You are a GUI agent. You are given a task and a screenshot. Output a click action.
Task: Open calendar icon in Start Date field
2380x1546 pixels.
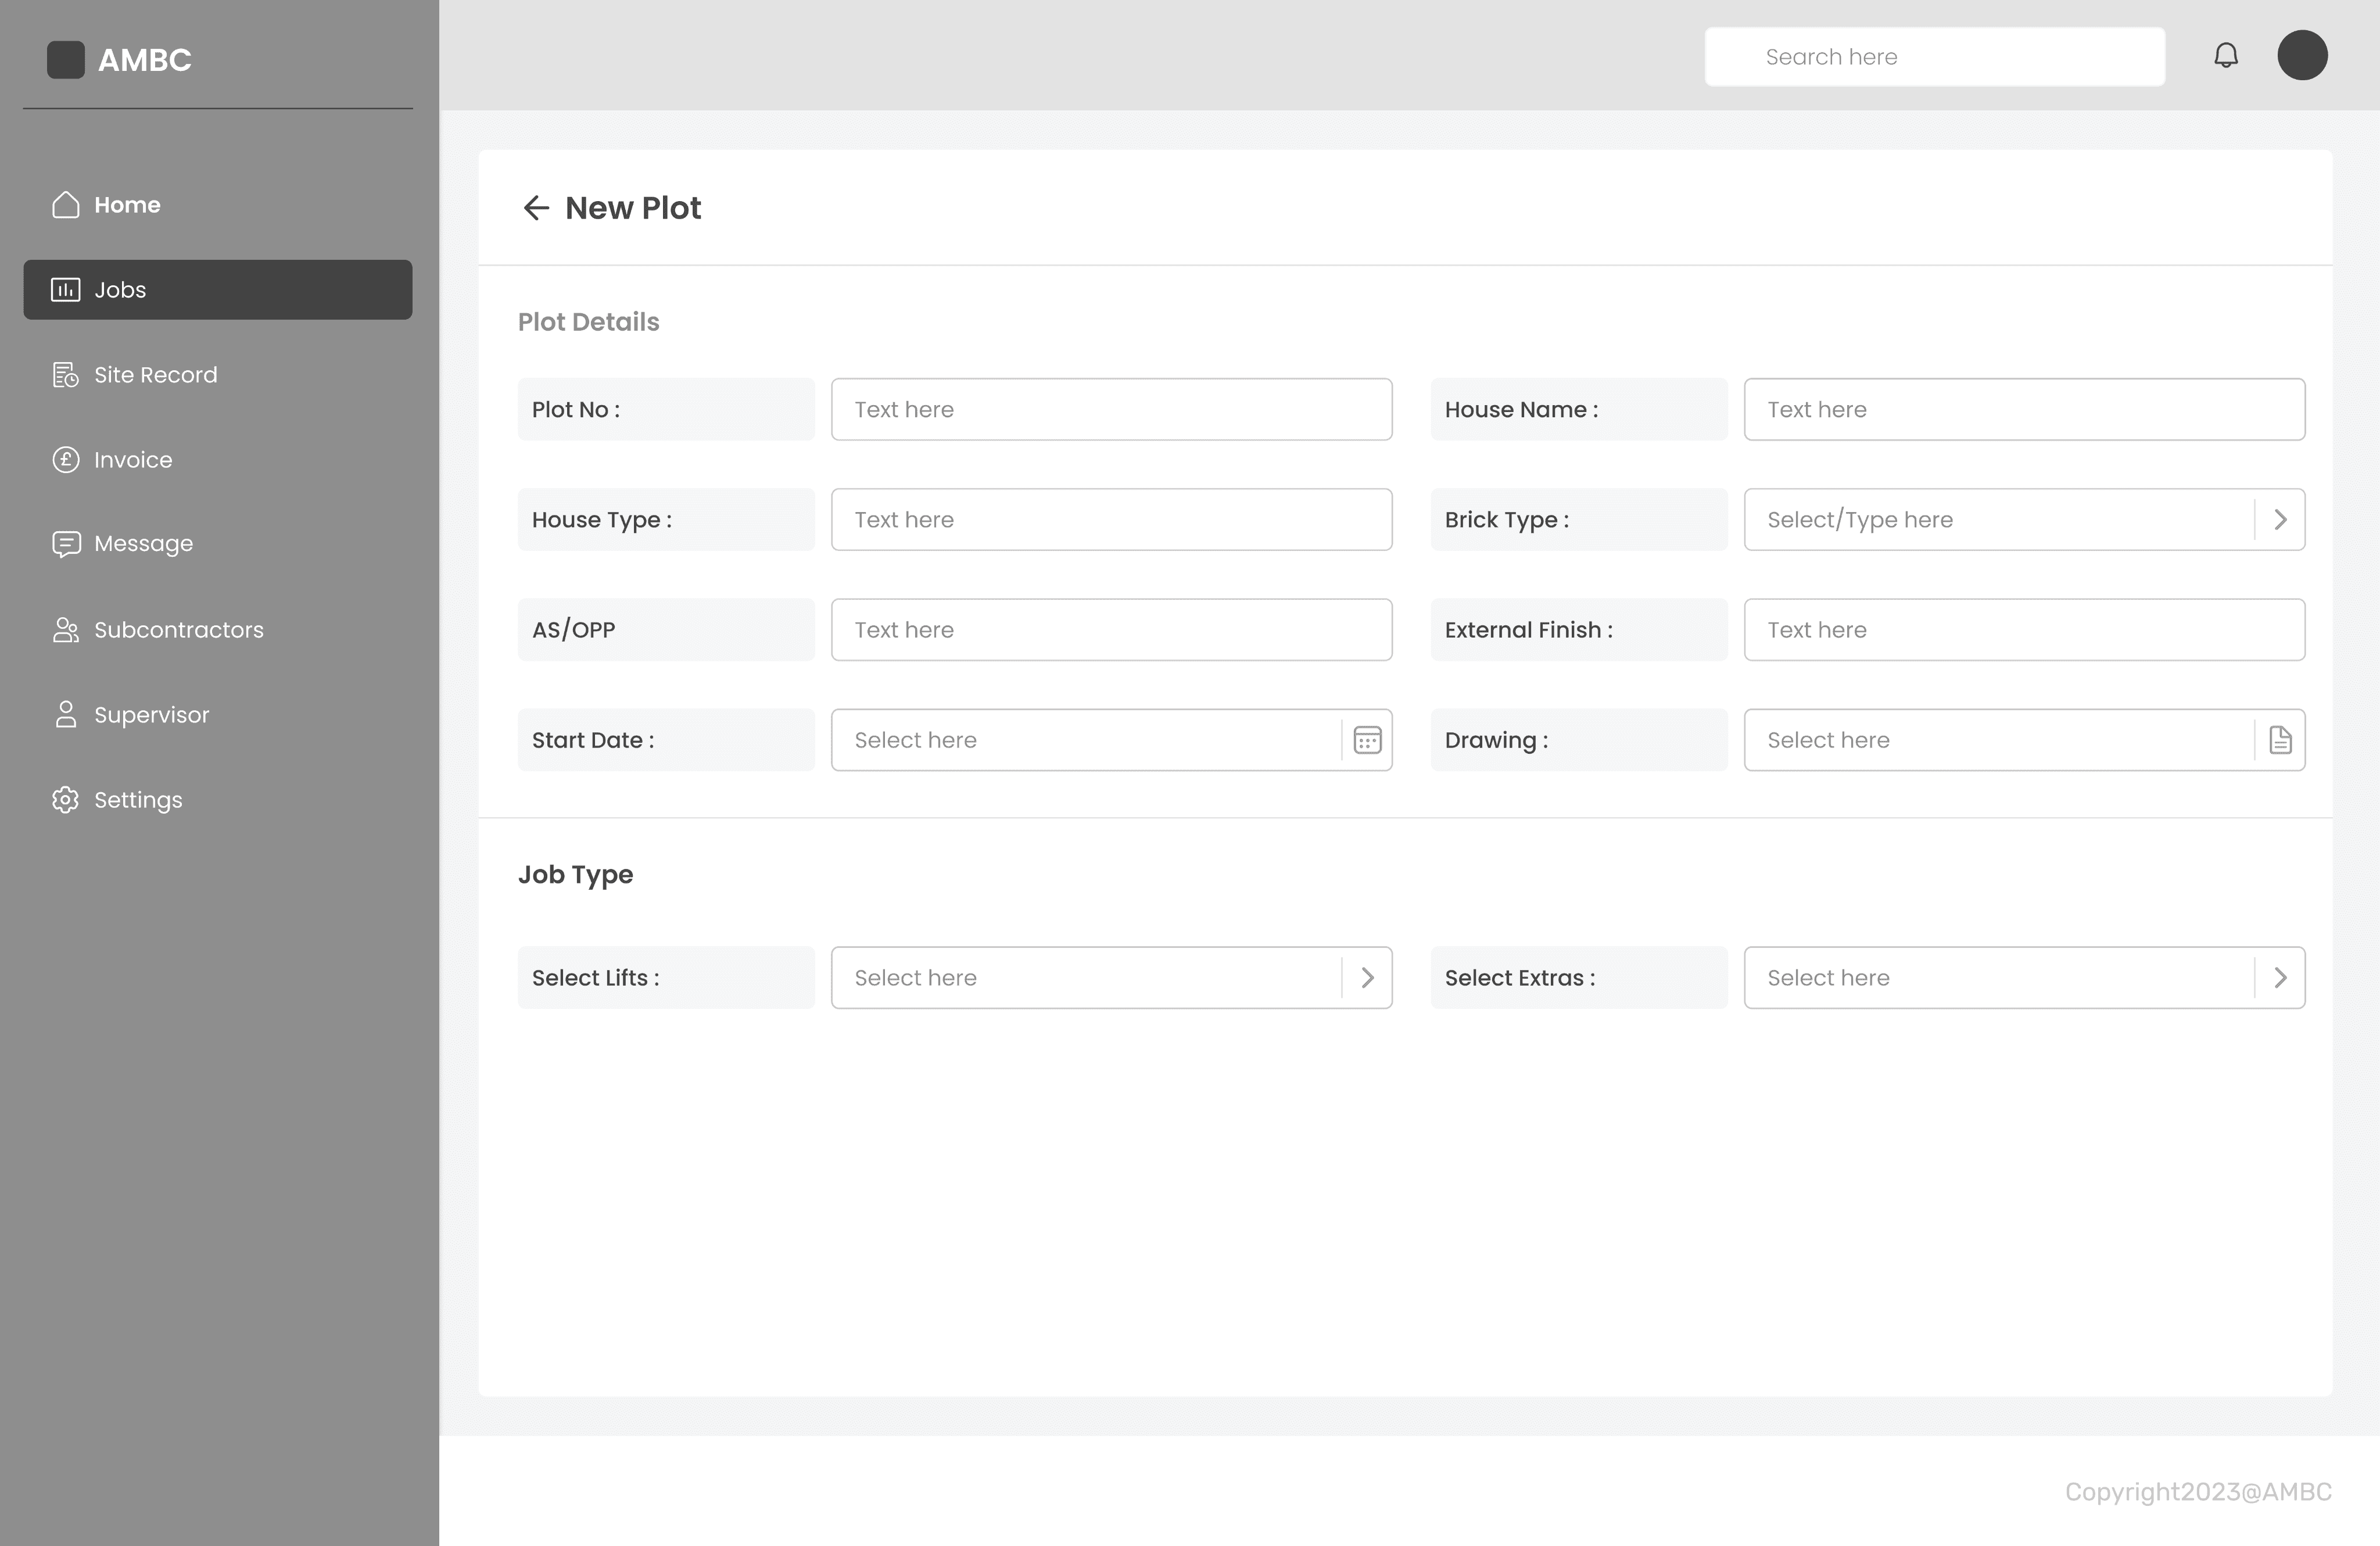(x=1367, y=740)
